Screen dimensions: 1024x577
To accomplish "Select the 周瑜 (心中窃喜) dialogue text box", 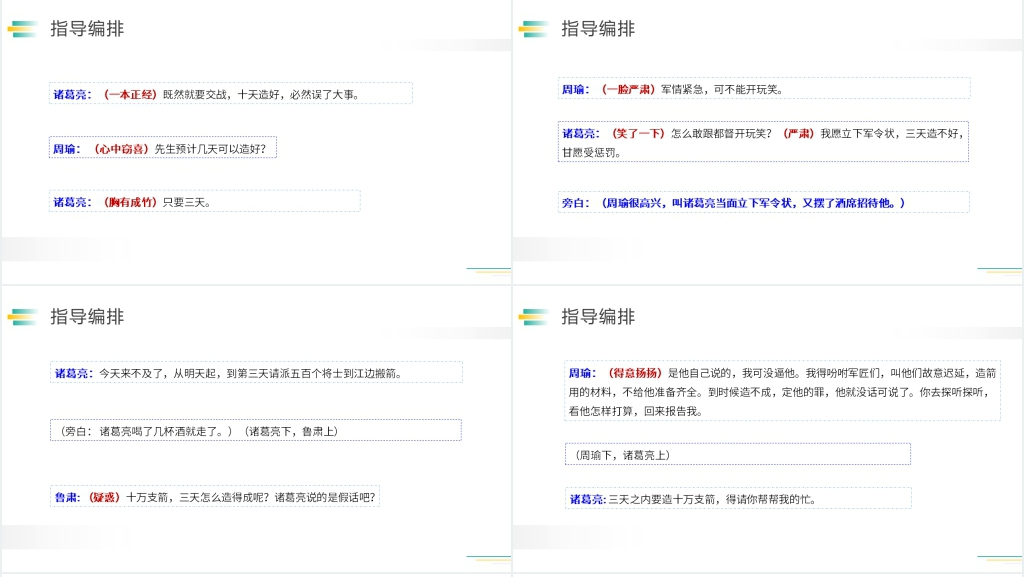I will (x=162, y=148).
